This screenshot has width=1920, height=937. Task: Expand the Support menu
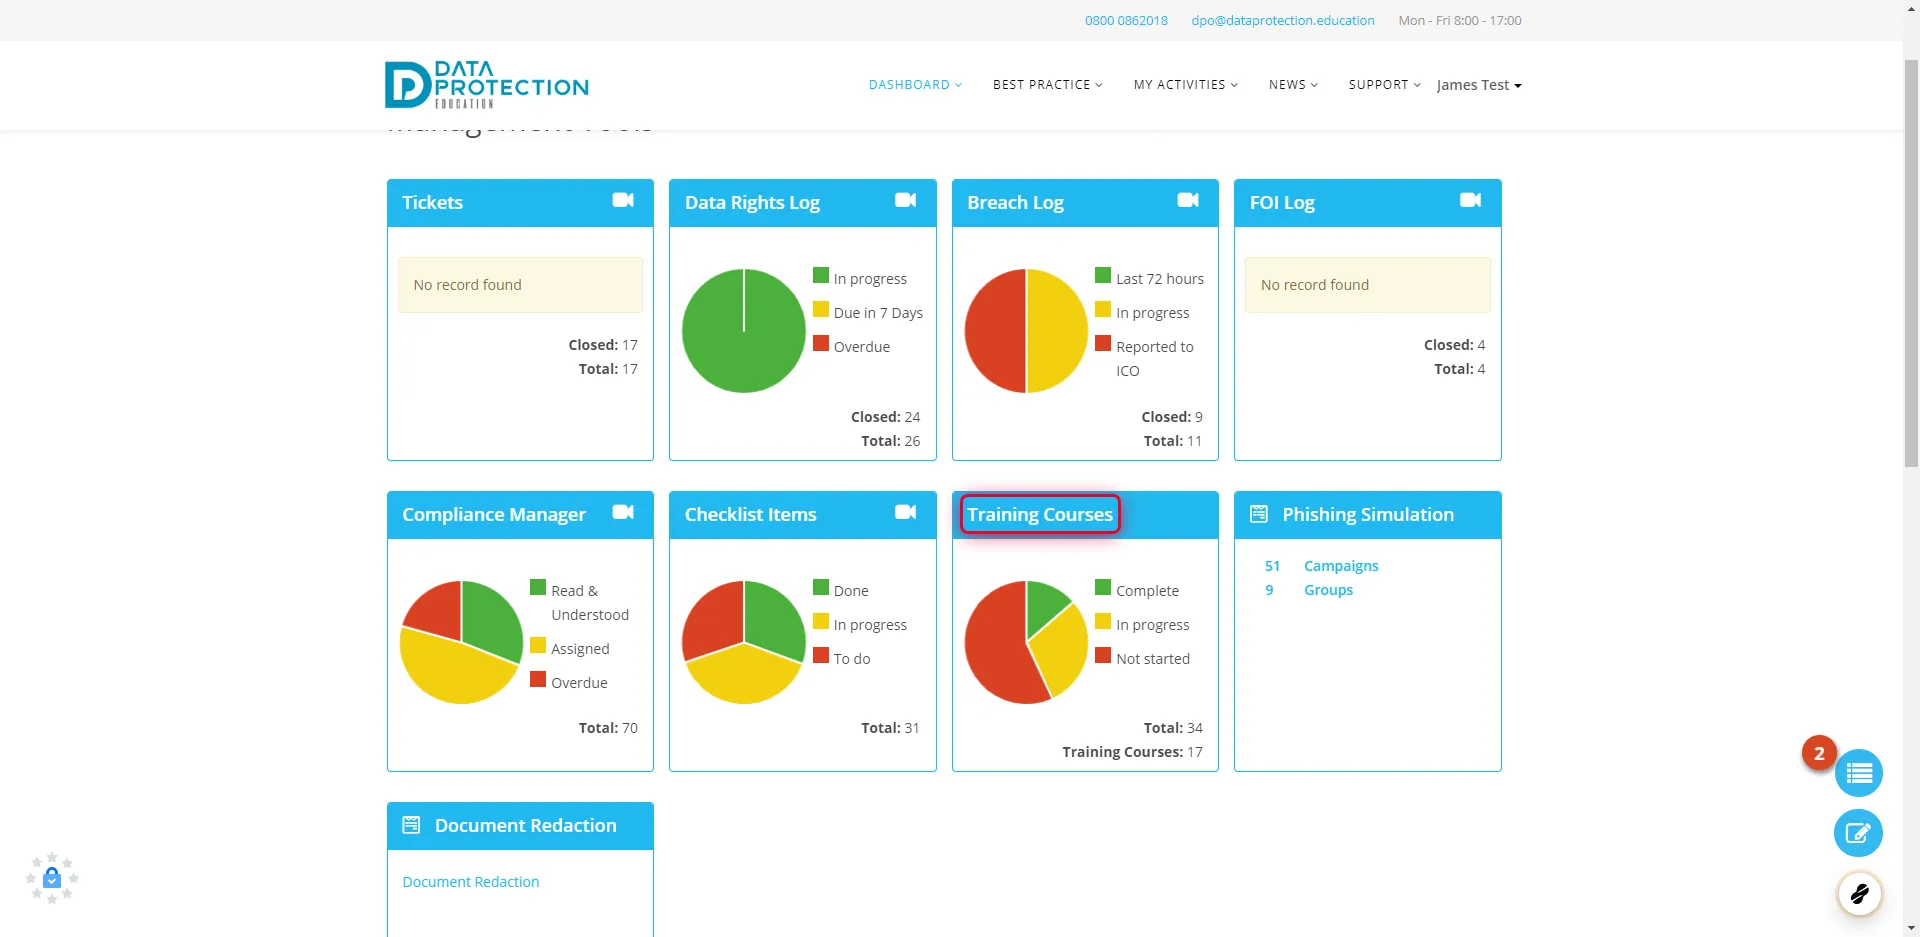(1384, 85)
